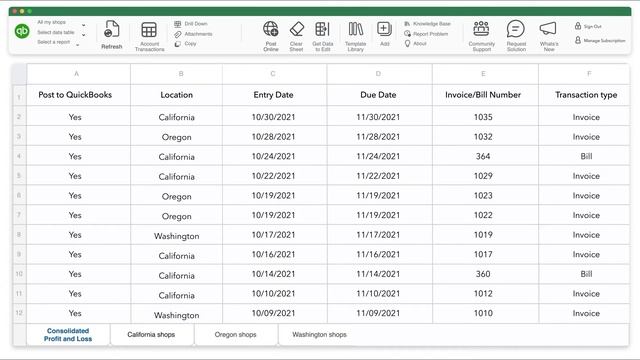Expand the Select a report dropdown
This screenshot has width=640, height=360.
pos(78,45)
